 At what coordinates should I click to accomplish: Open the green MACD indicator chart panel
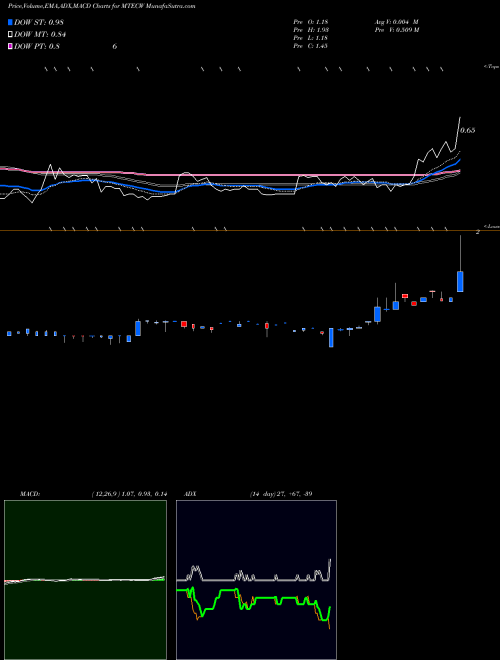click(85, 580)
